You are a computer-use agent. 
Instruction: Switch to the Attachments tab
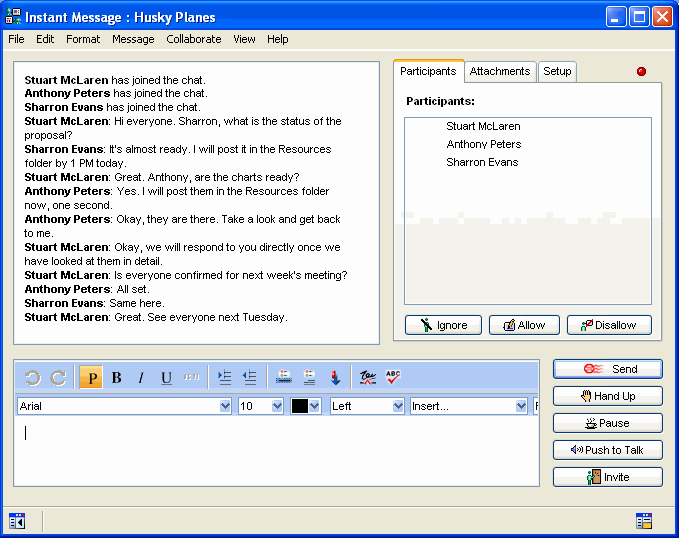point(500,72)
